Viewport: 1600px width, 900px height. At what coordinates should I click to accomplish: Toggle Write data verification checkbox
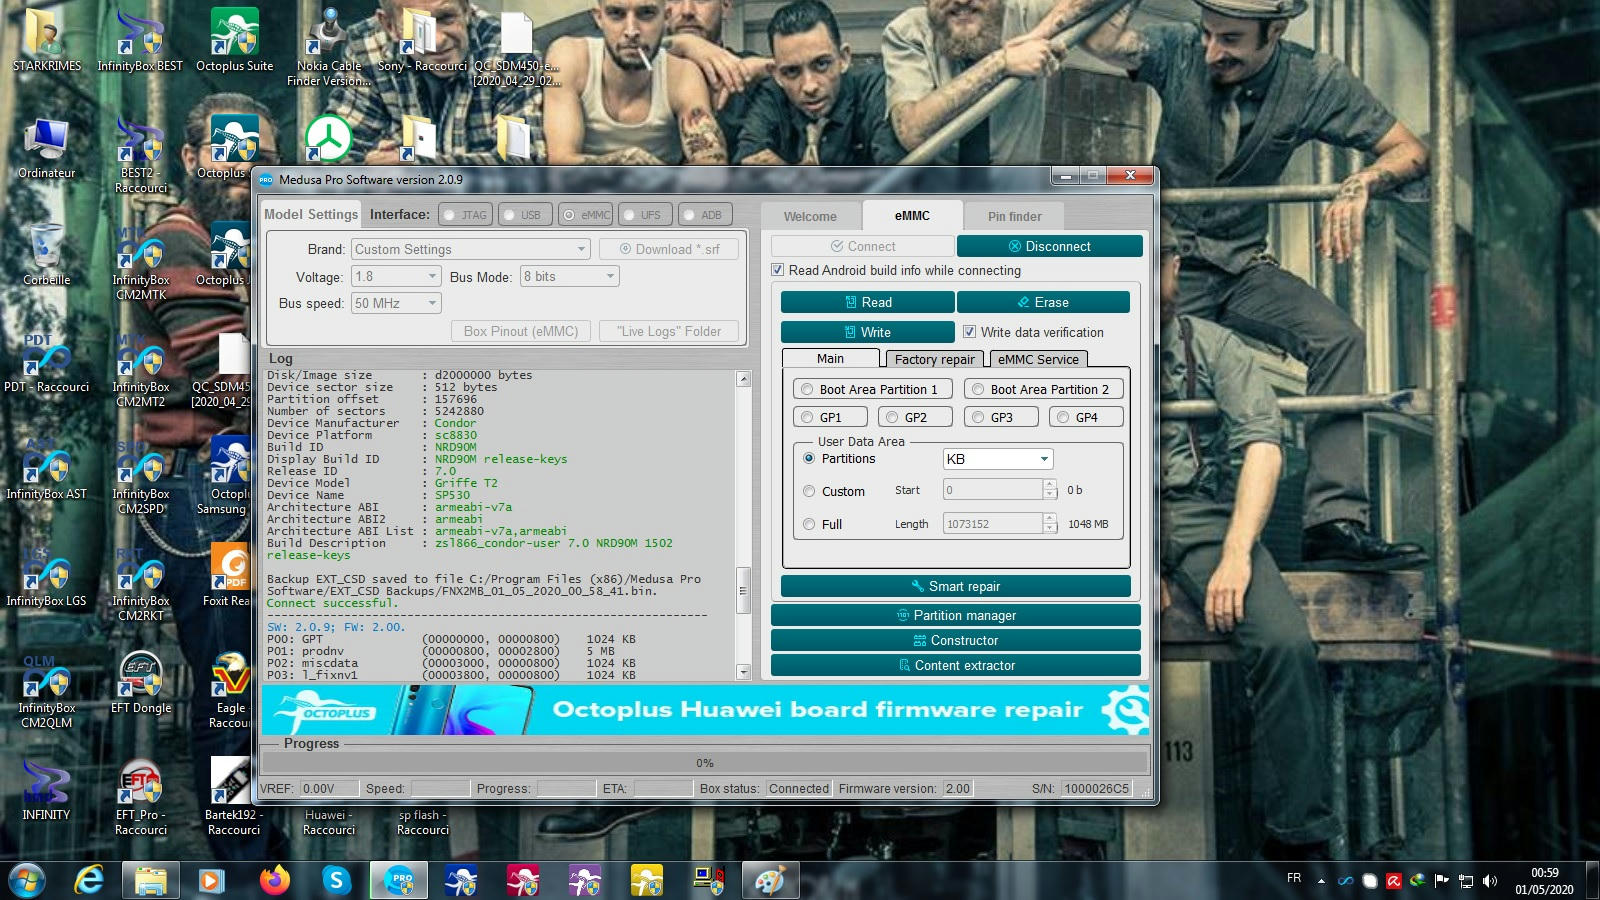(x=969, y=332)
